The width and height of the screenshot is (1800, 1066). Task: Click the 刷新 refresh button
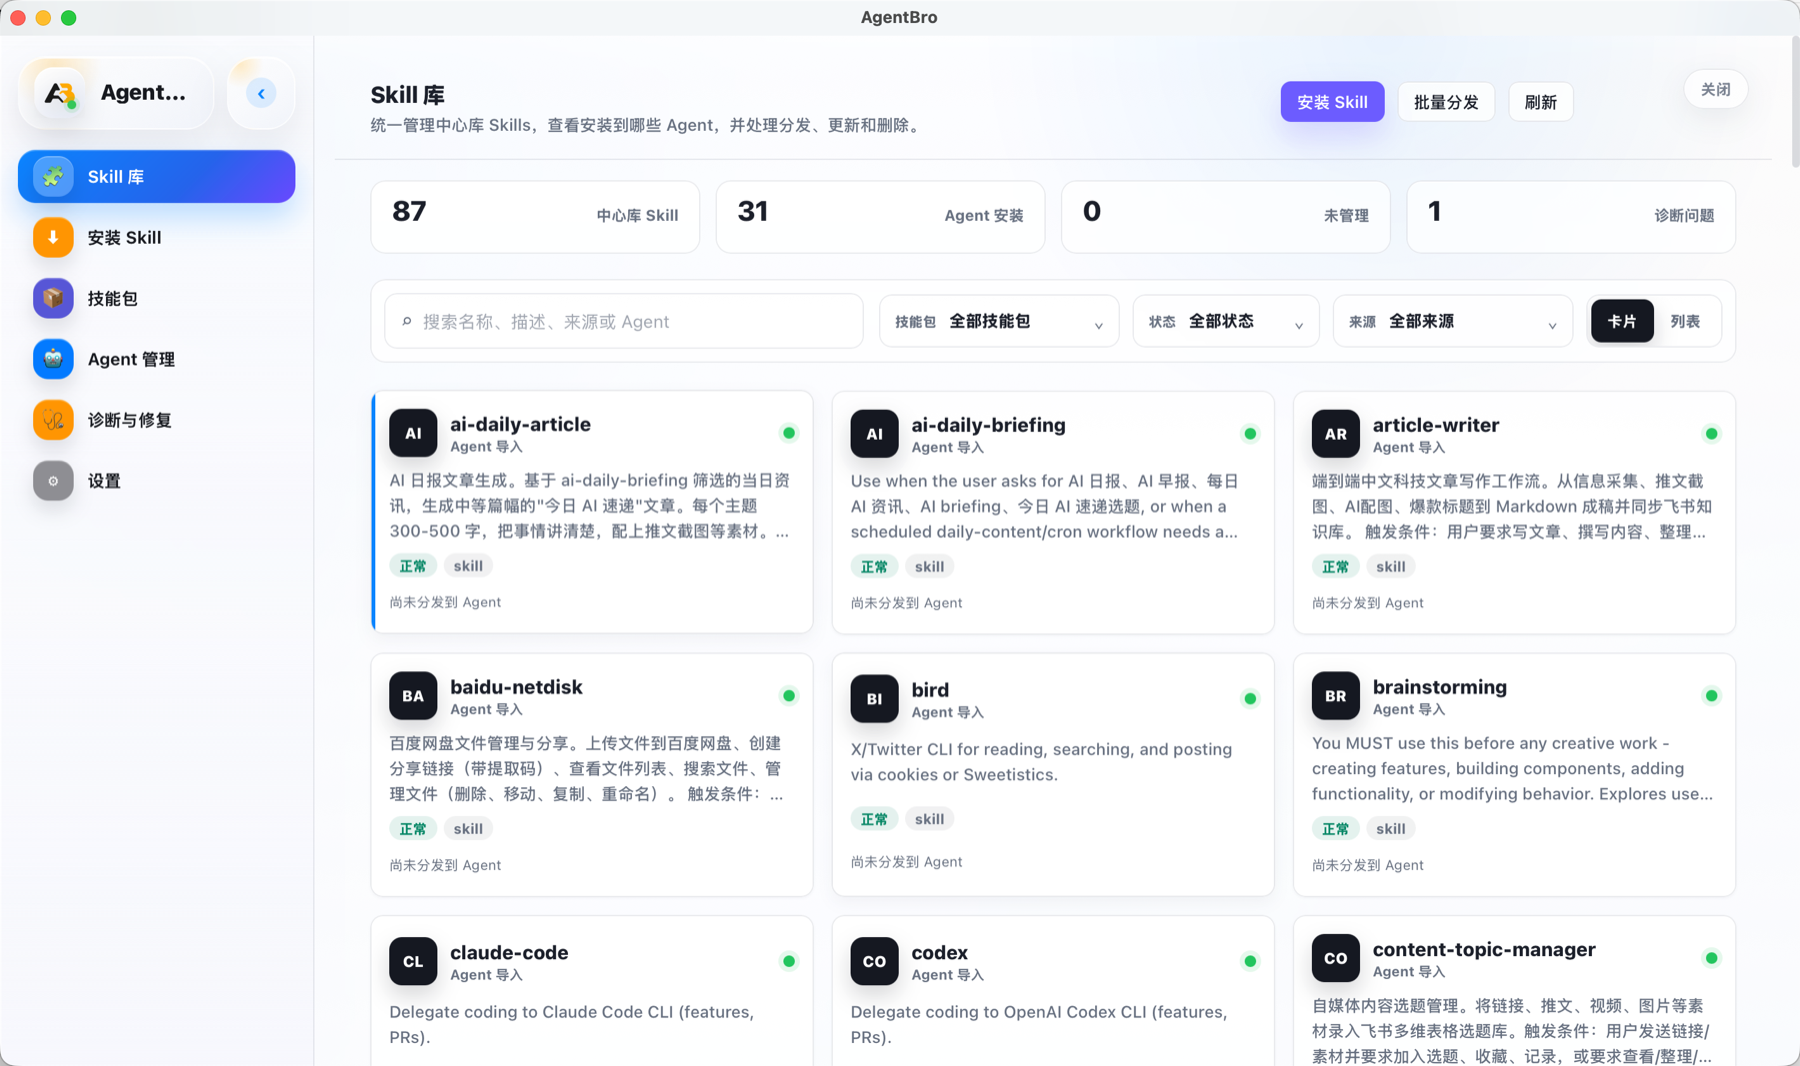click(1540, 102)
